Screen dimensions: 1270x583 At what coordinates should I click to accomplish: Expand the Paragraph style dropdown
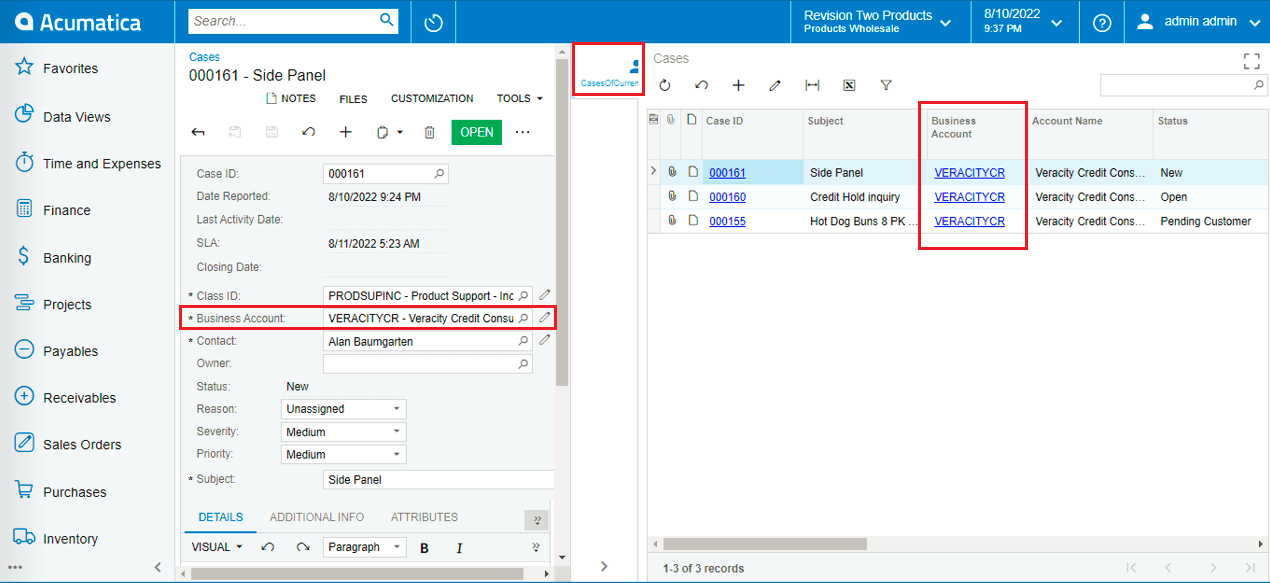point(364,547)
